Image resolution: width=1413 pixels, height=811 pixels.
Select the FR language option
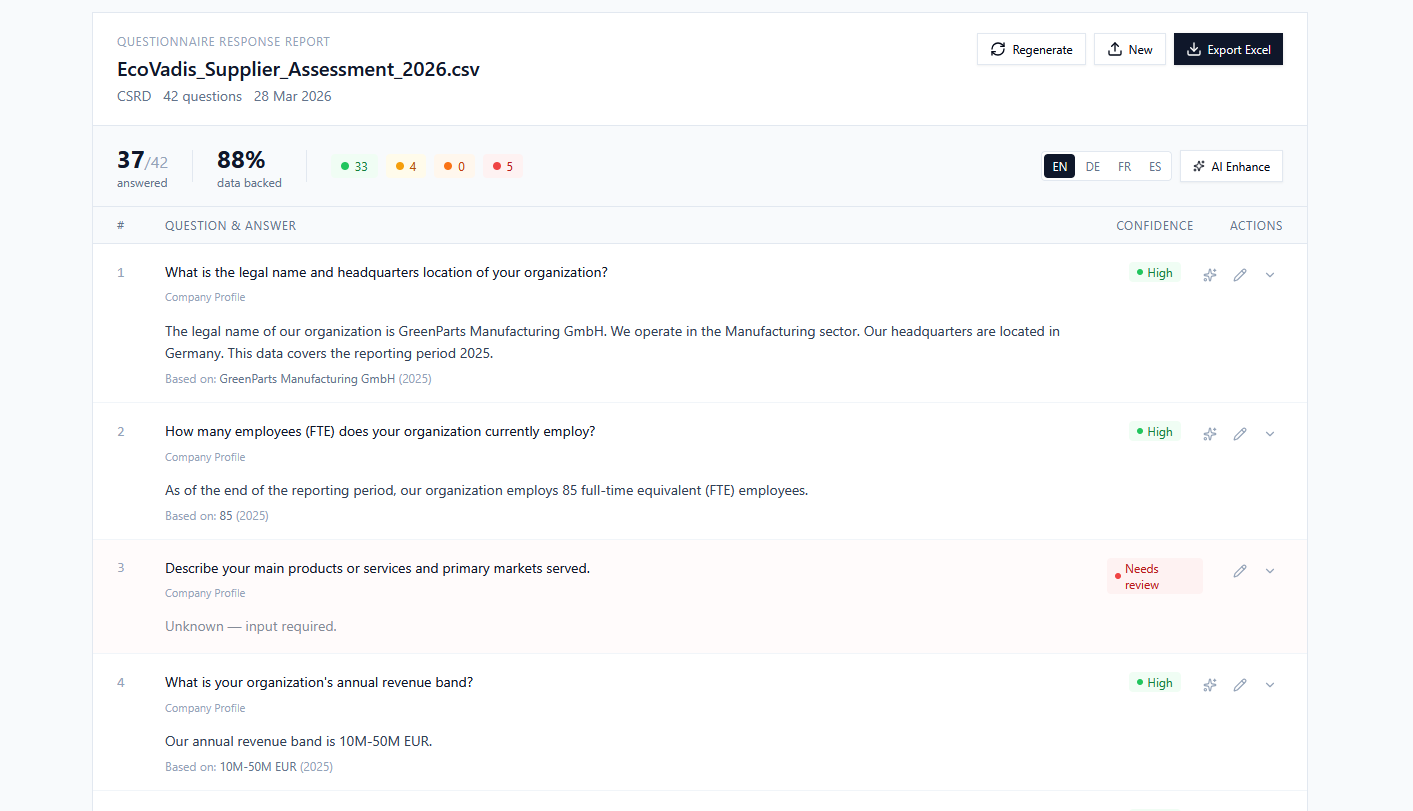(x=1124, y=166)
